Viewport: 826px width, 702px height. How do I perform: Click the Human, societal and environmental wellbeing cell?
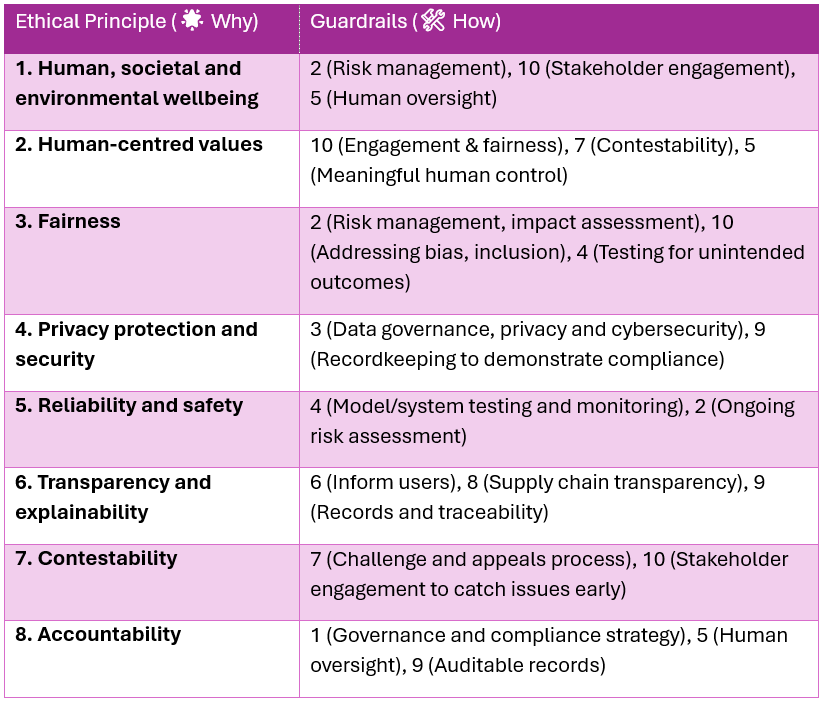pyautogui.click(x=137, y=83)
